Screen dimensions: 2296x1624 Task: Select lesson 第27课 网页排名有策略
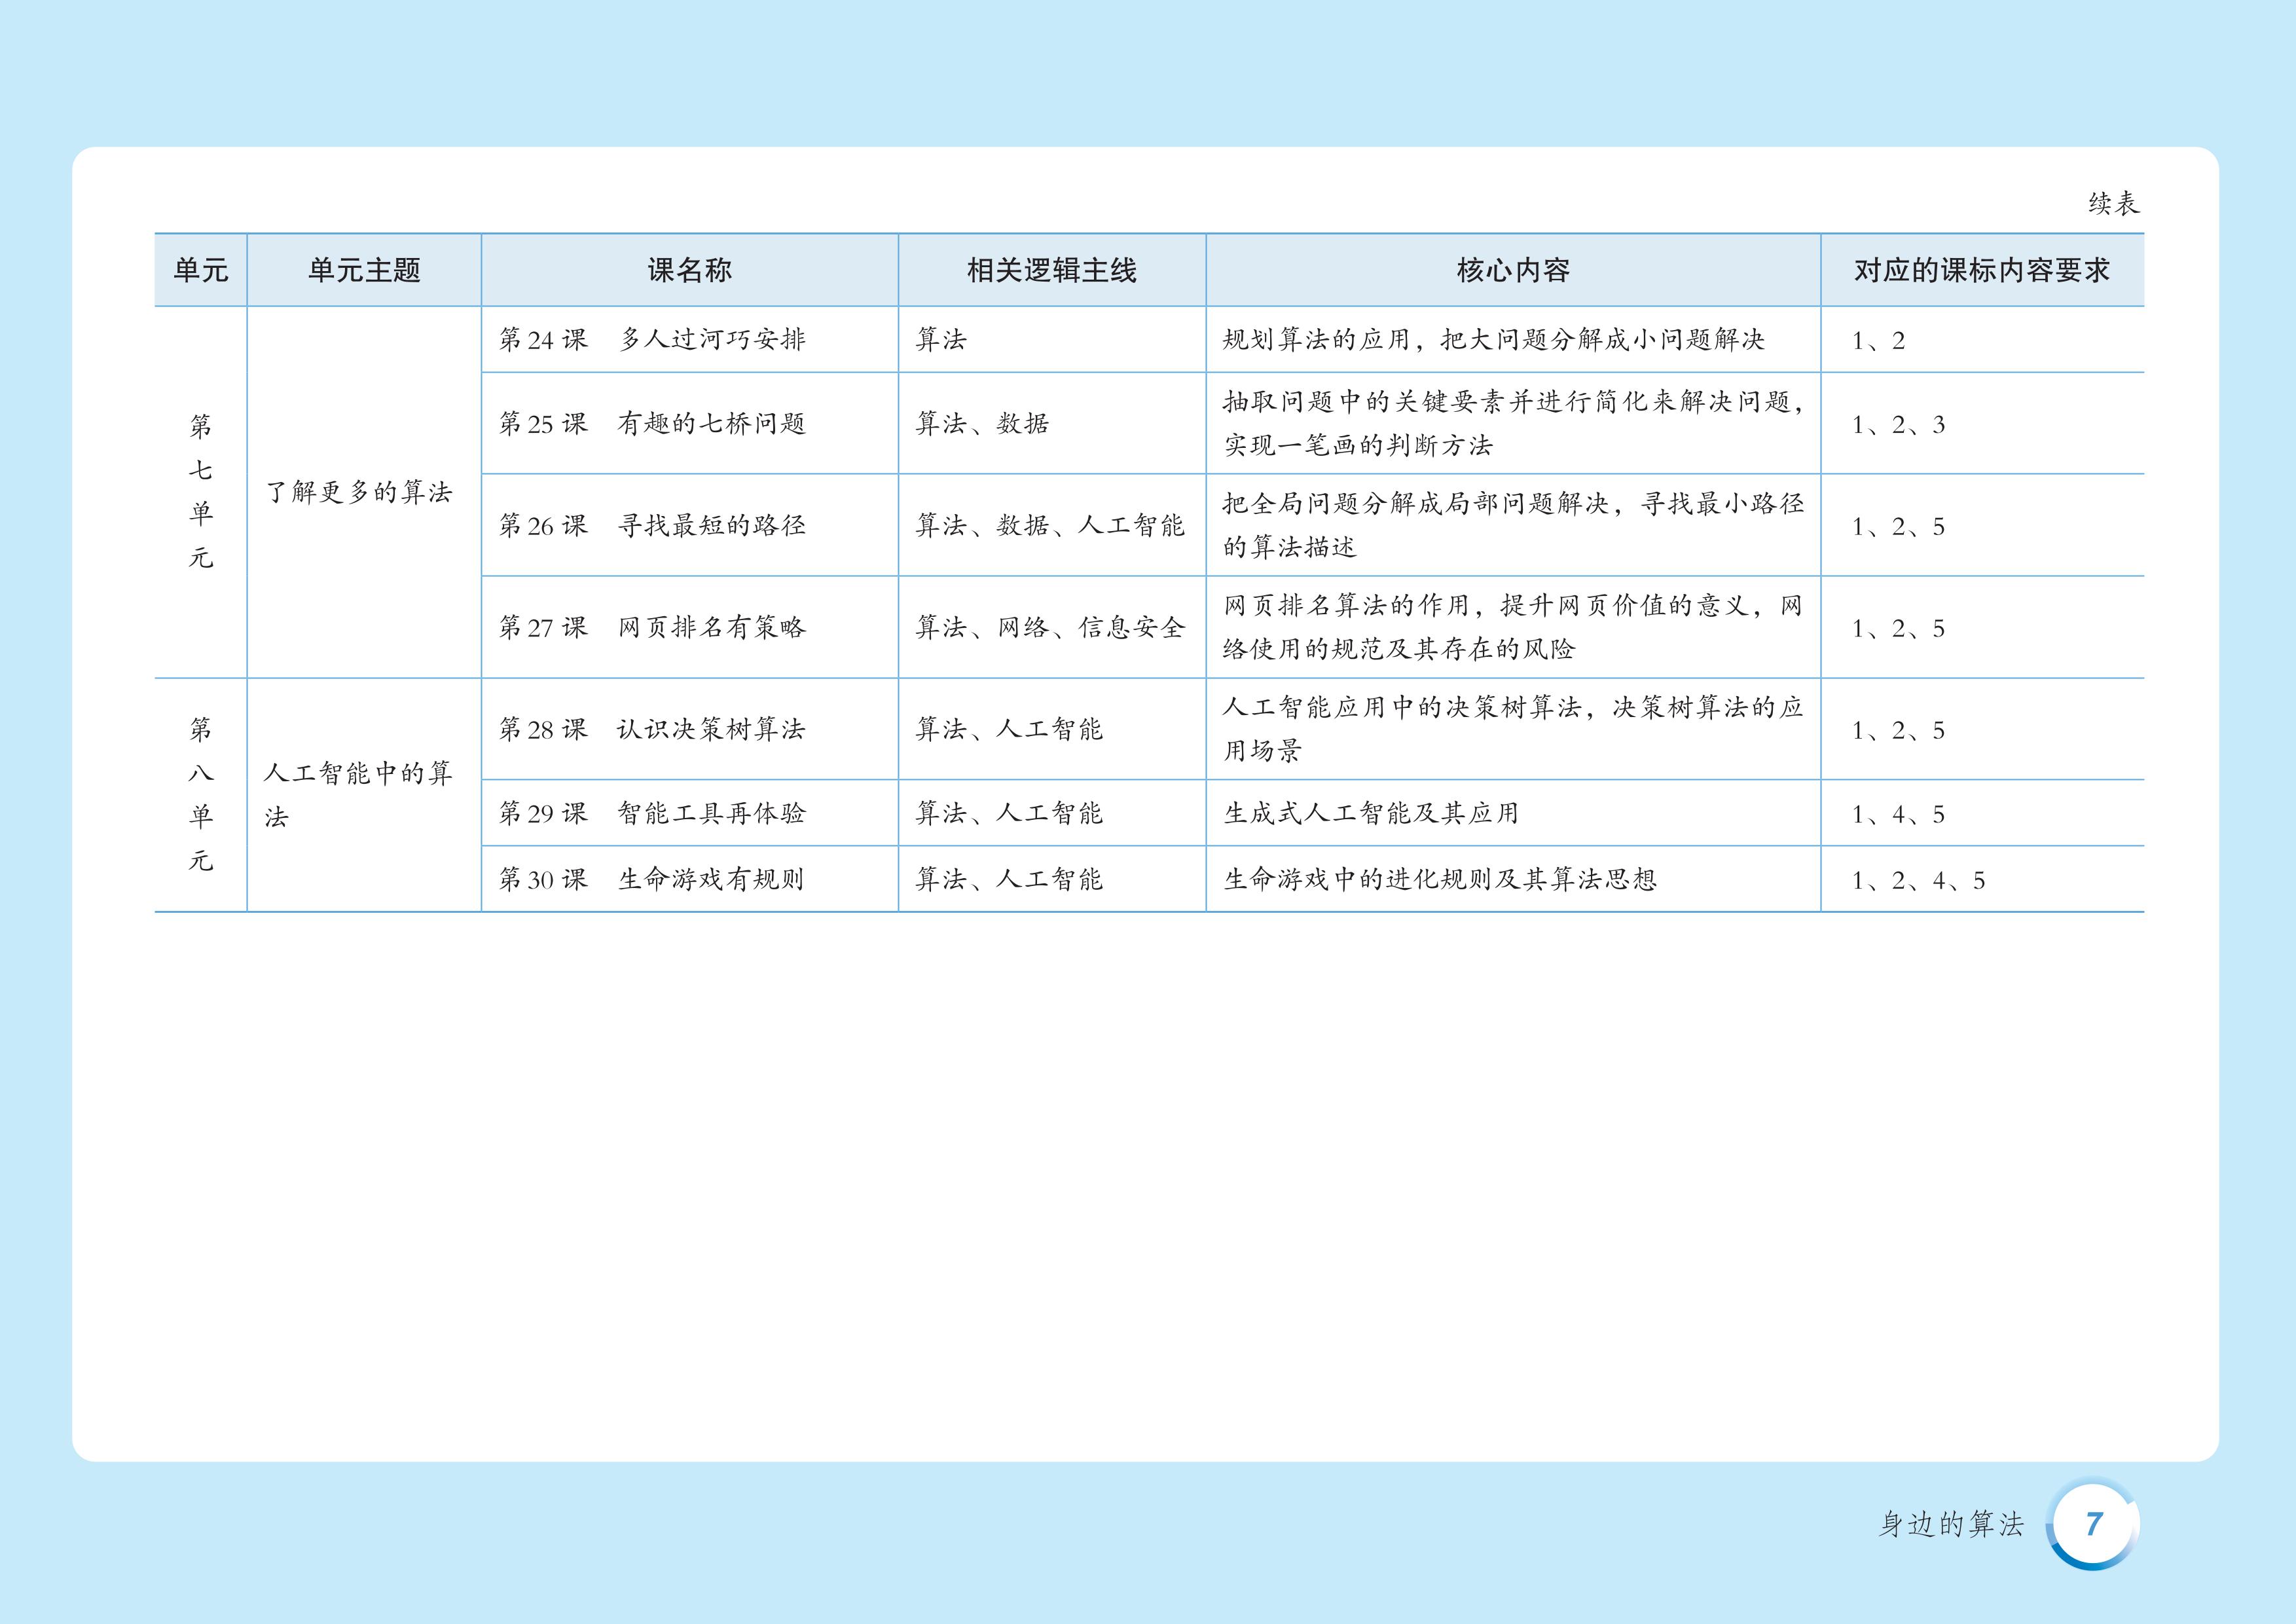[652, 628]
